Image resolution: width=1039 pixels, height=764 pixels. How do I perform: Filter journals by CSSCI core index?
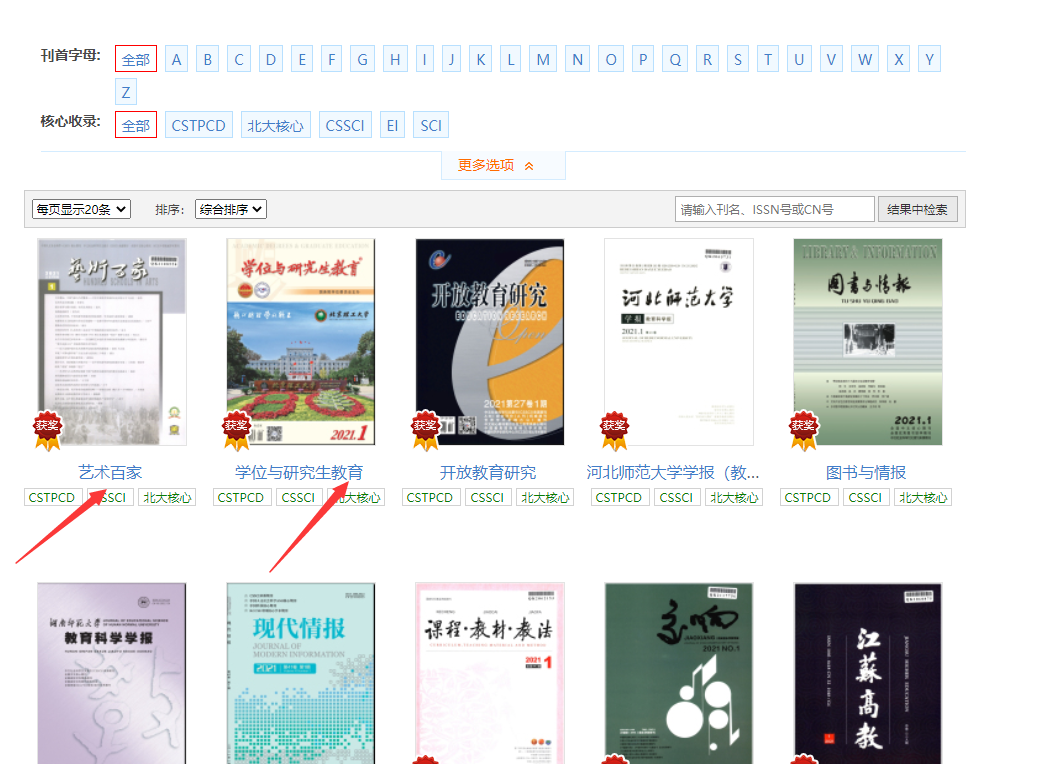(x=346, y=125)
